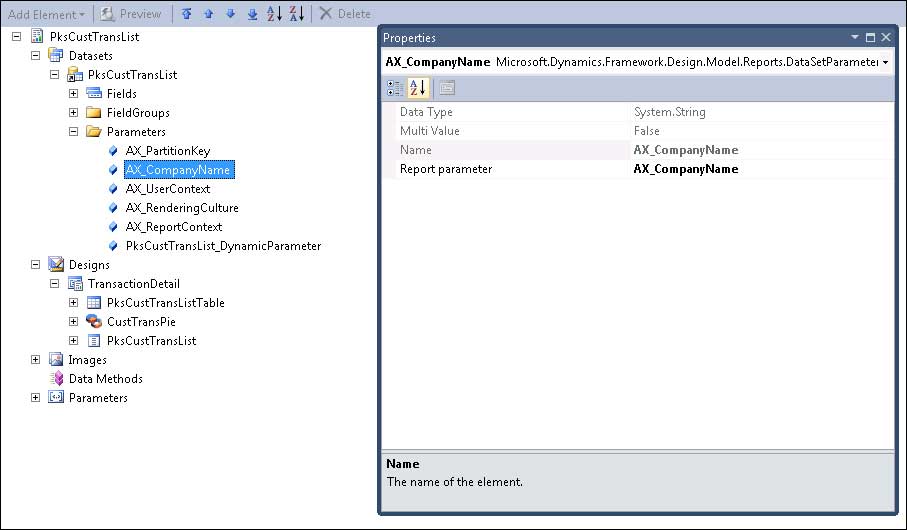This screenshot has height=530, width=907.
Task: Select the Data Methods tree item
Action: pos(106,379)
